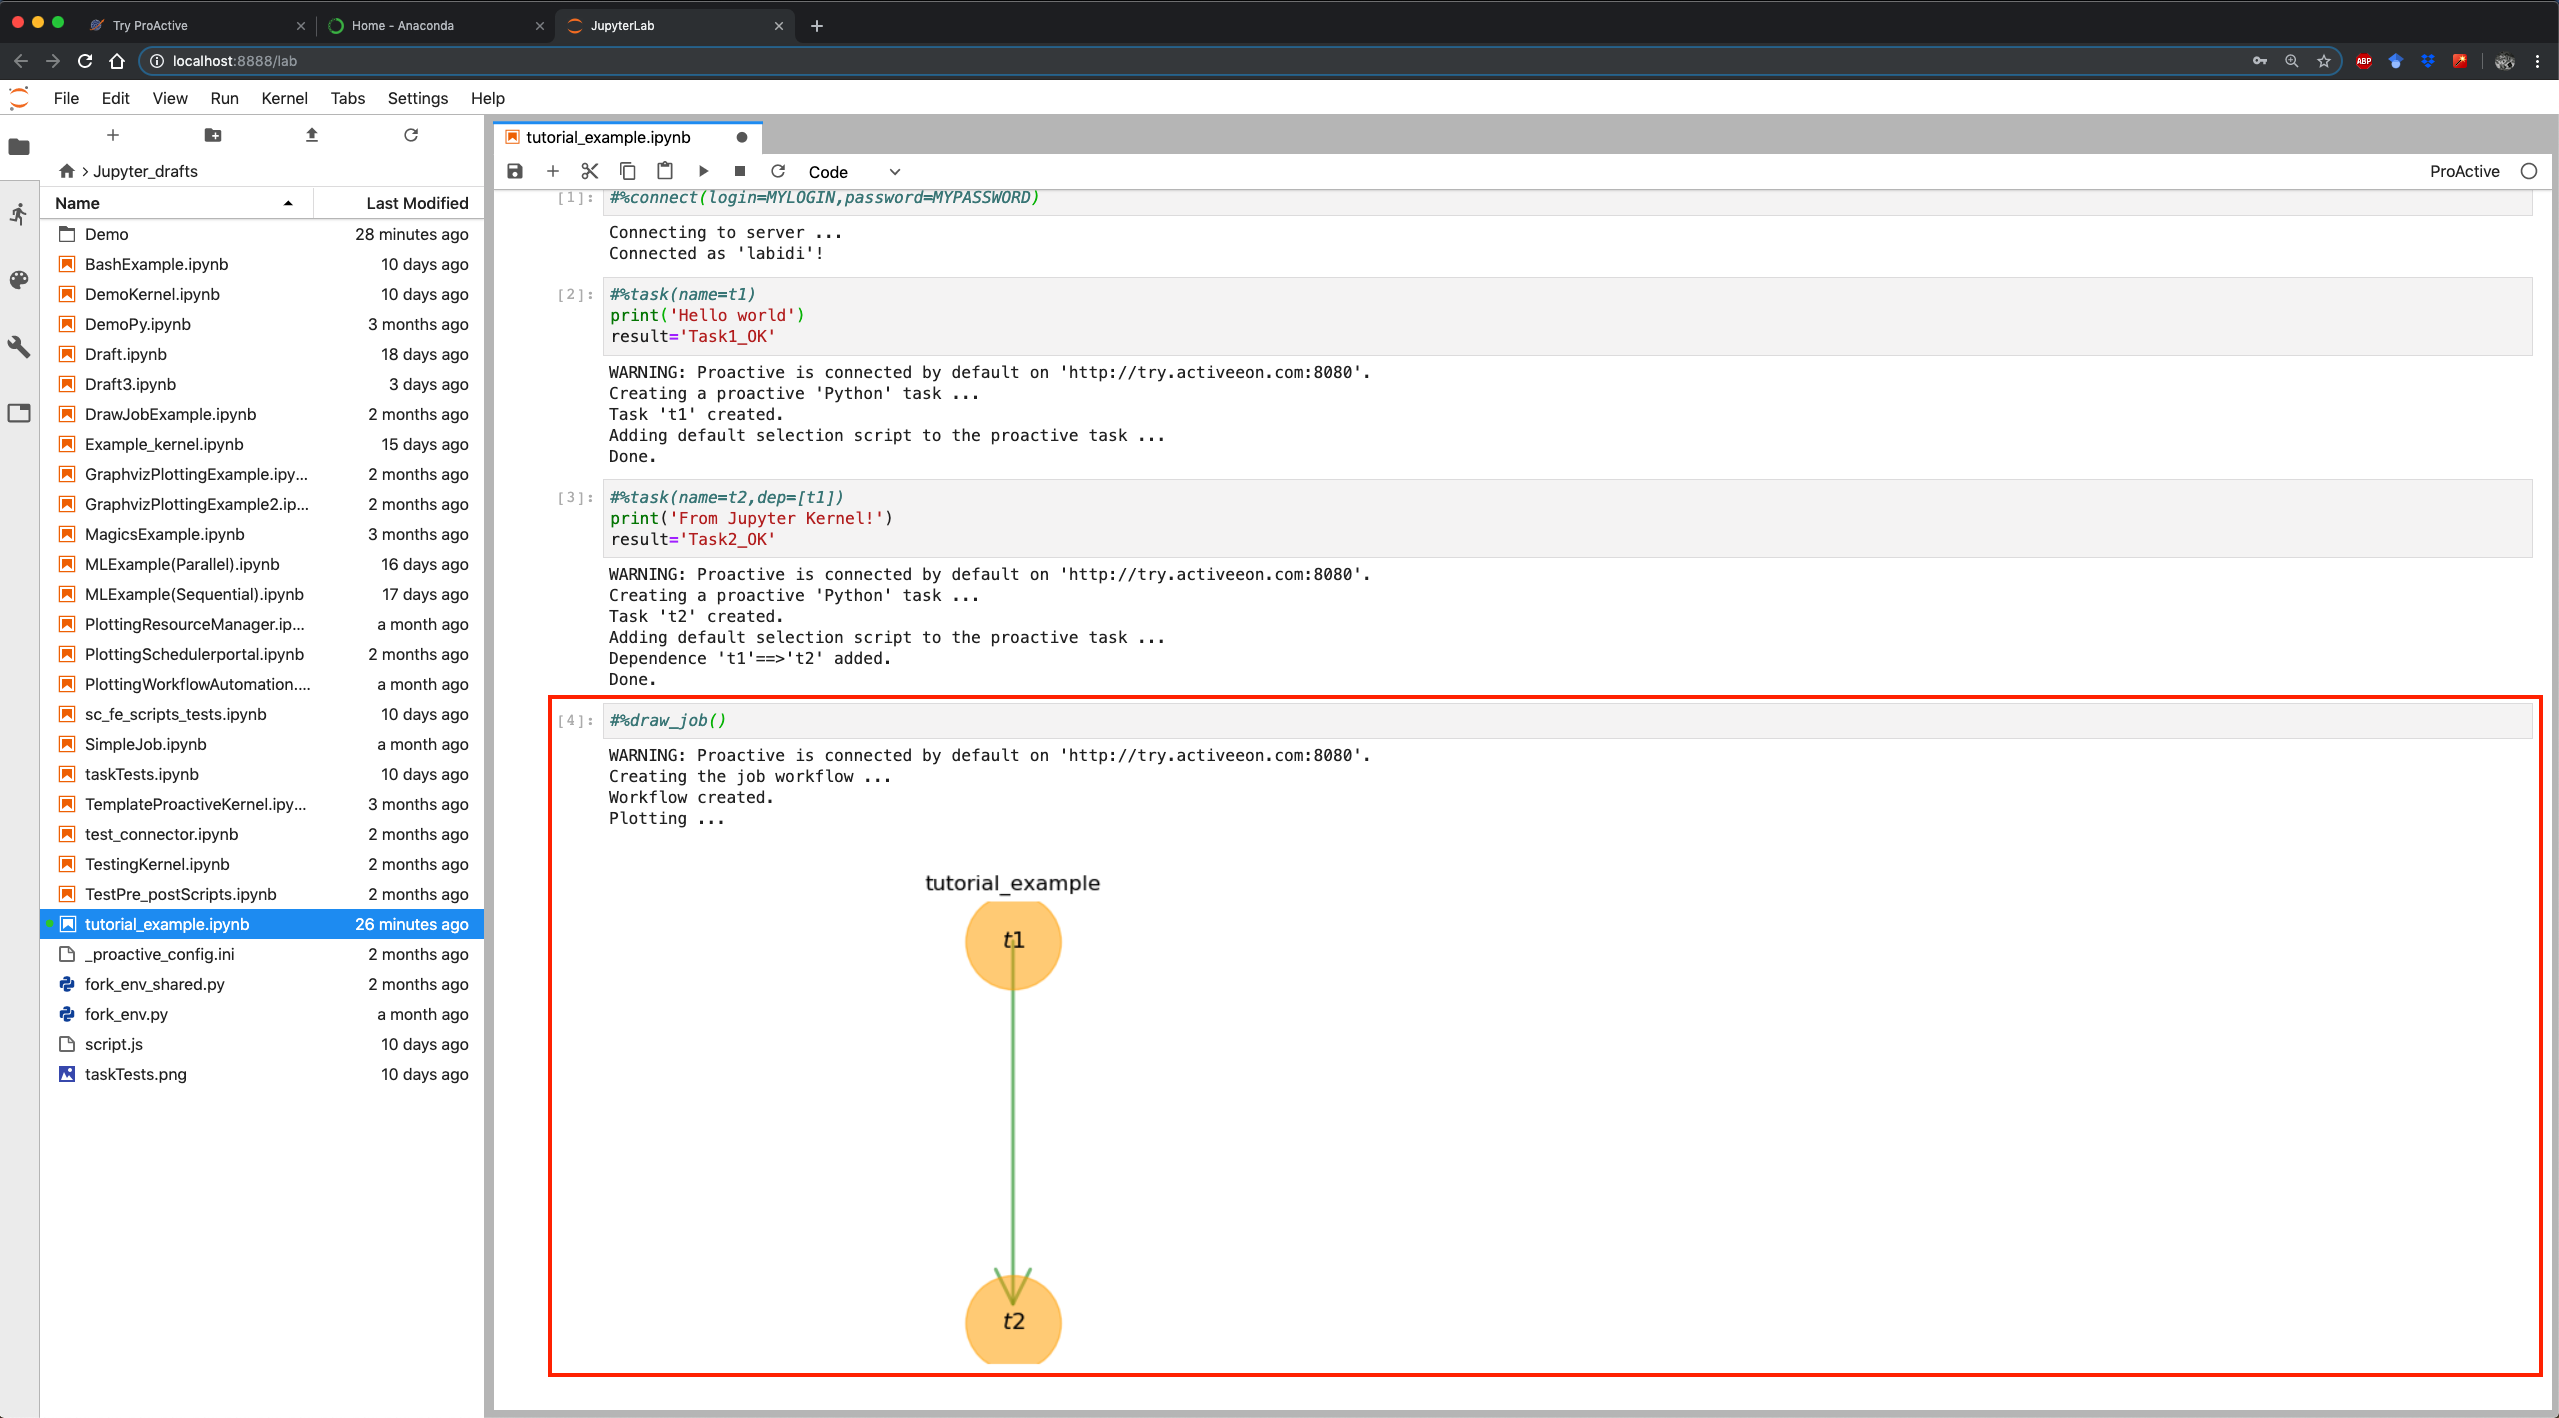Insert a cell below with plus button
2559x1418 pixels.
pyautogui.click(x=552, y=171)
